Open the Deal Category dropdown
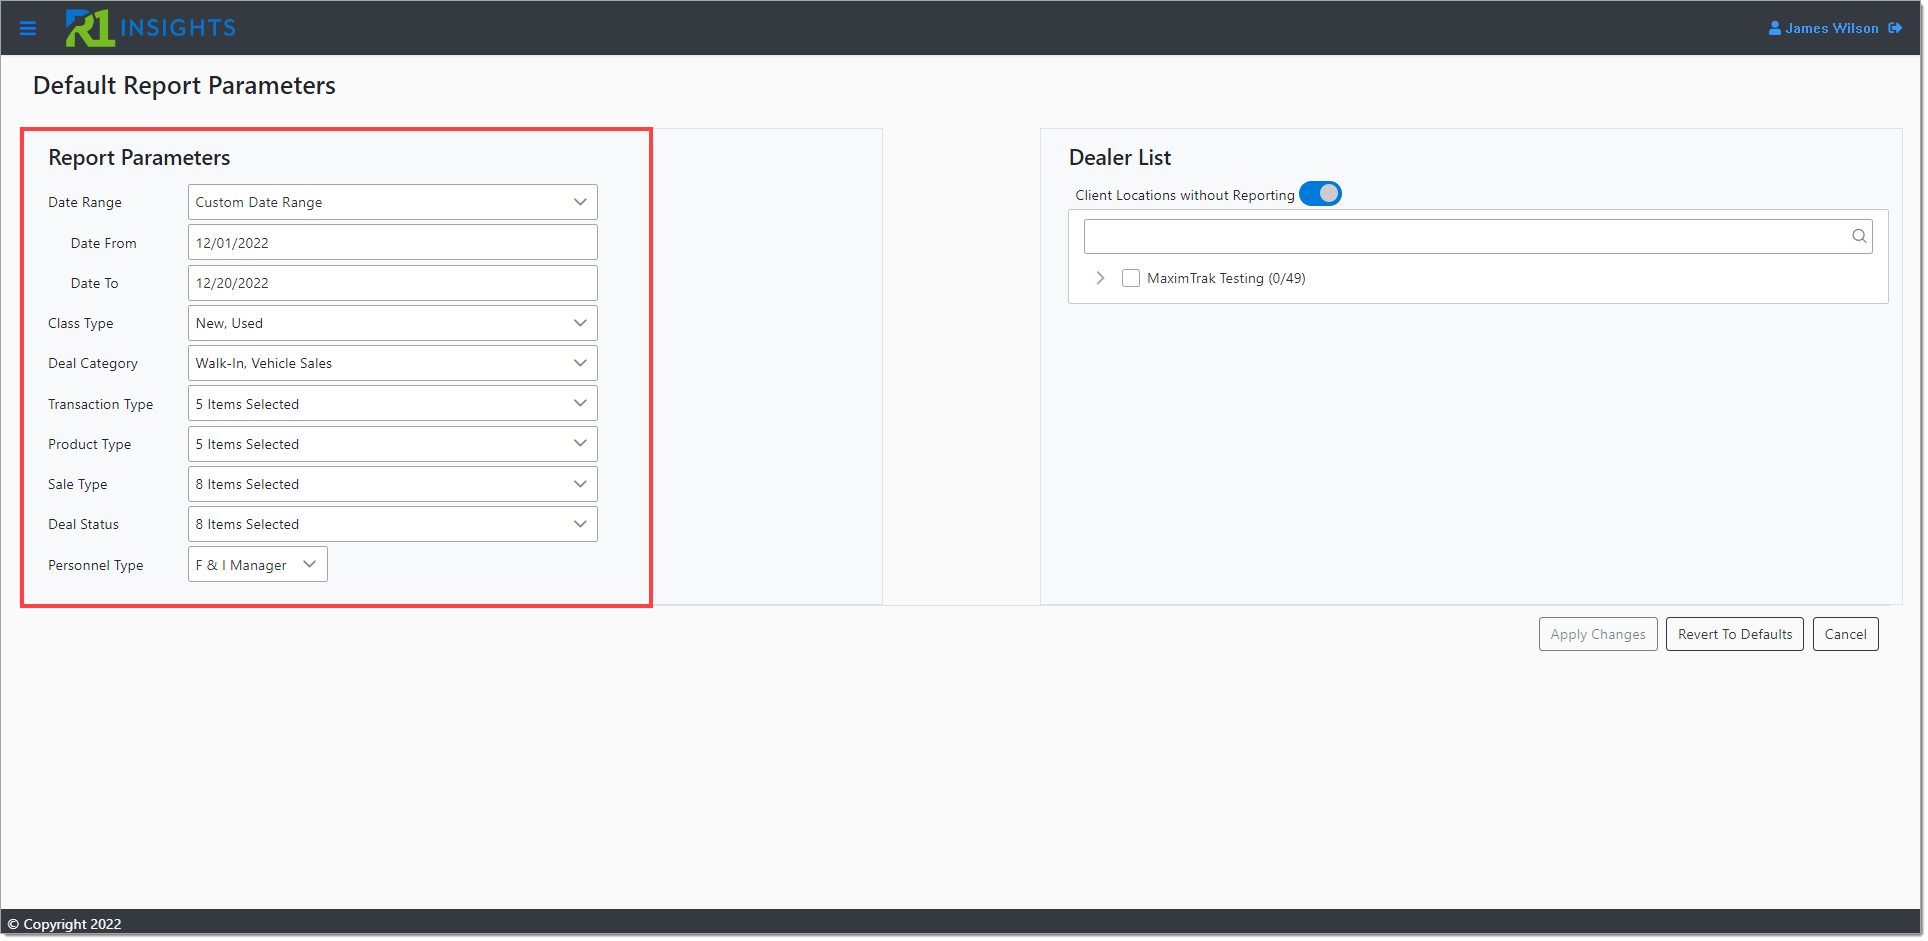The width and height of the screenshot is (1928, 941). pos(393,363)
